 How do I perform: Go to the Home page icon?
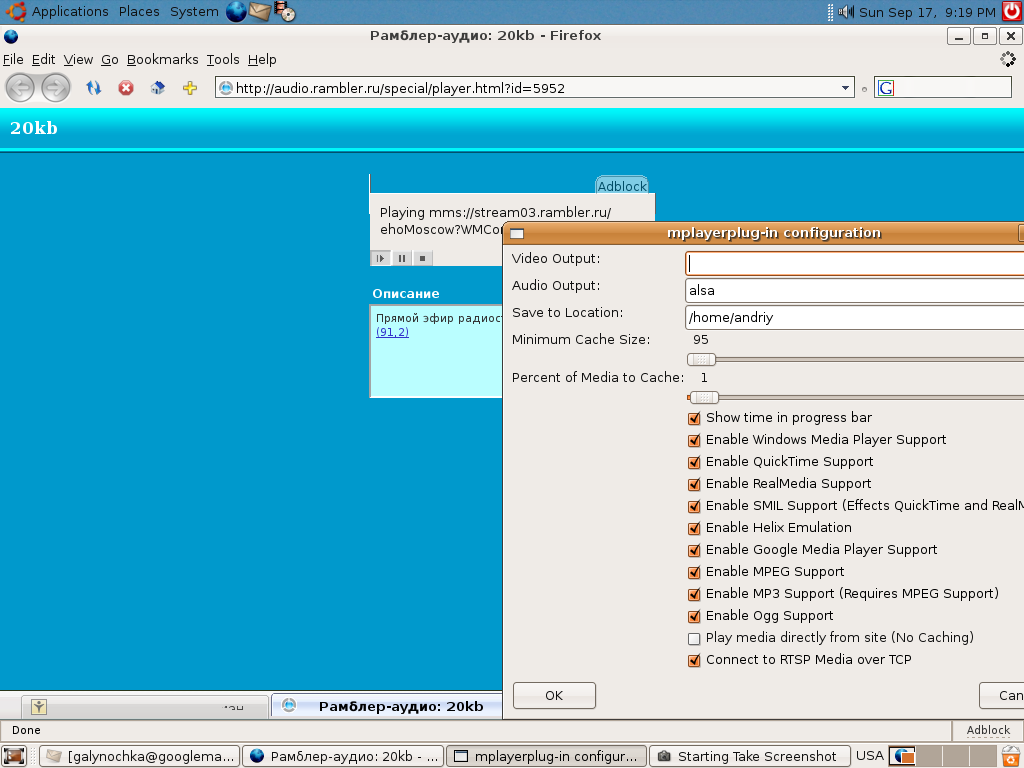158,88
